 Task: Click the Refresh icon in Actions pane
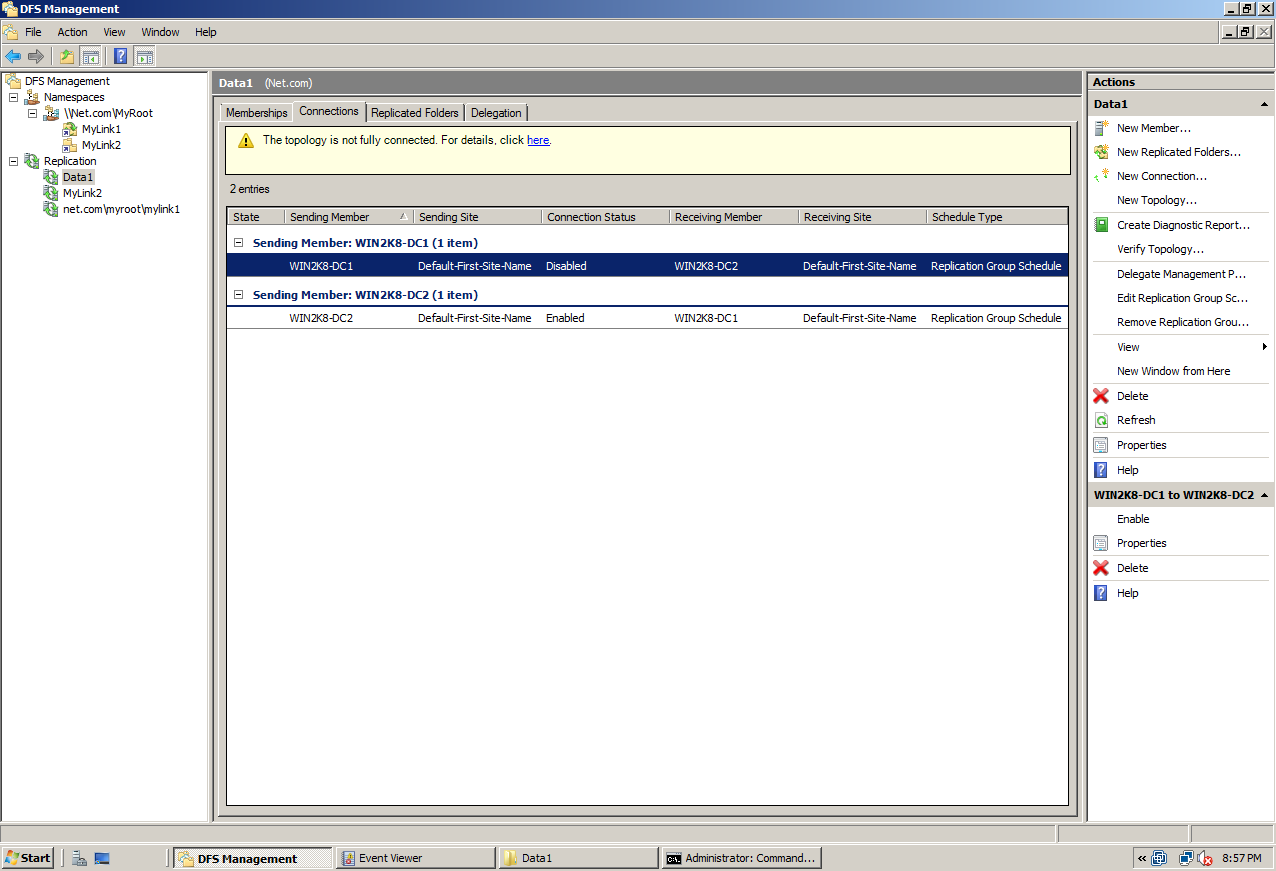click(x=1101, y=420)
